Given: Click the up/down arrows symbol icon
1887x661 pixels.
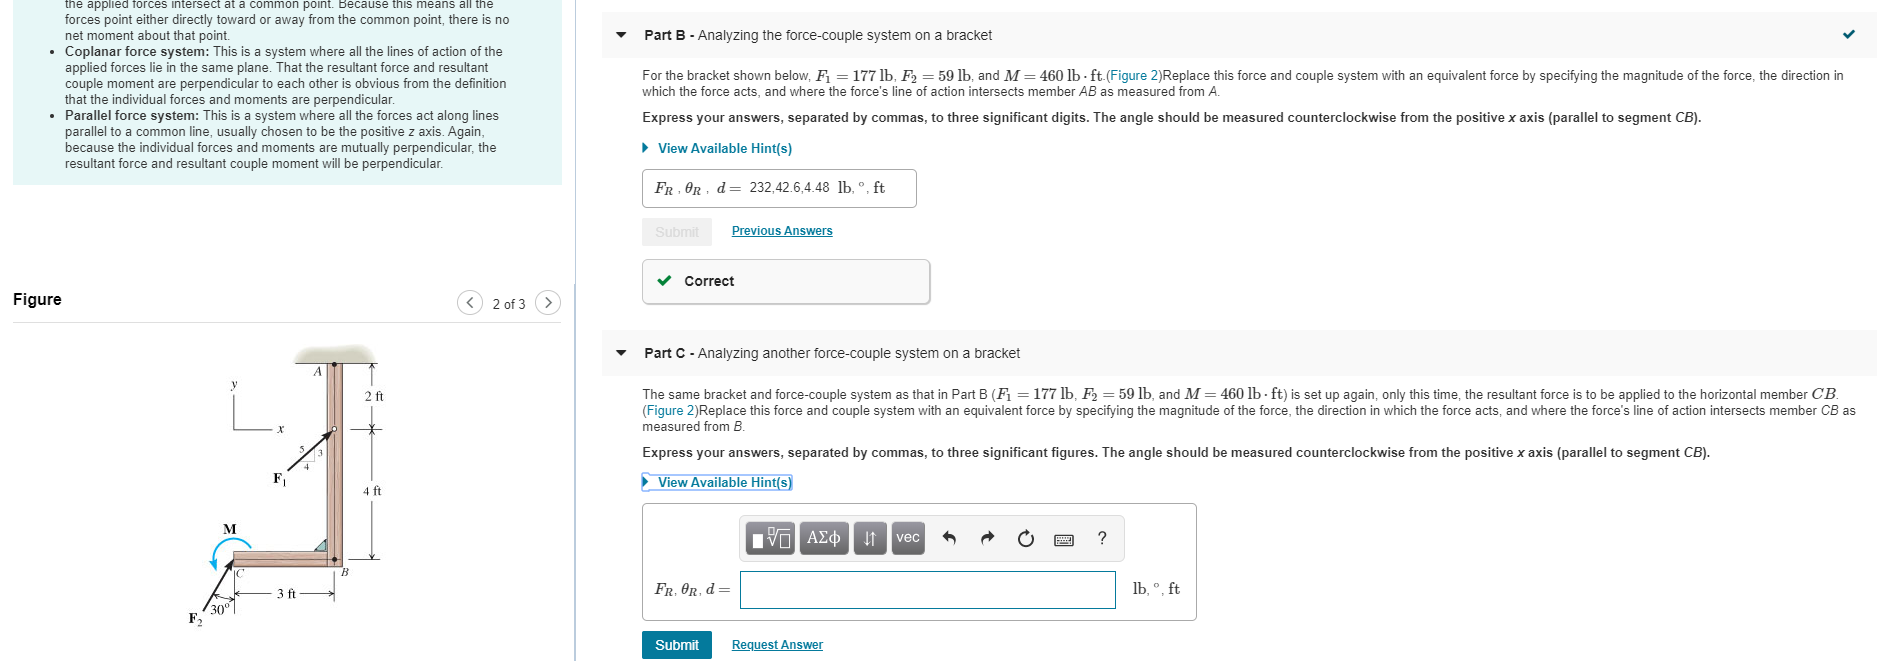Looking at the screenshot, I should pyautogui.click(x=868, y=538).
